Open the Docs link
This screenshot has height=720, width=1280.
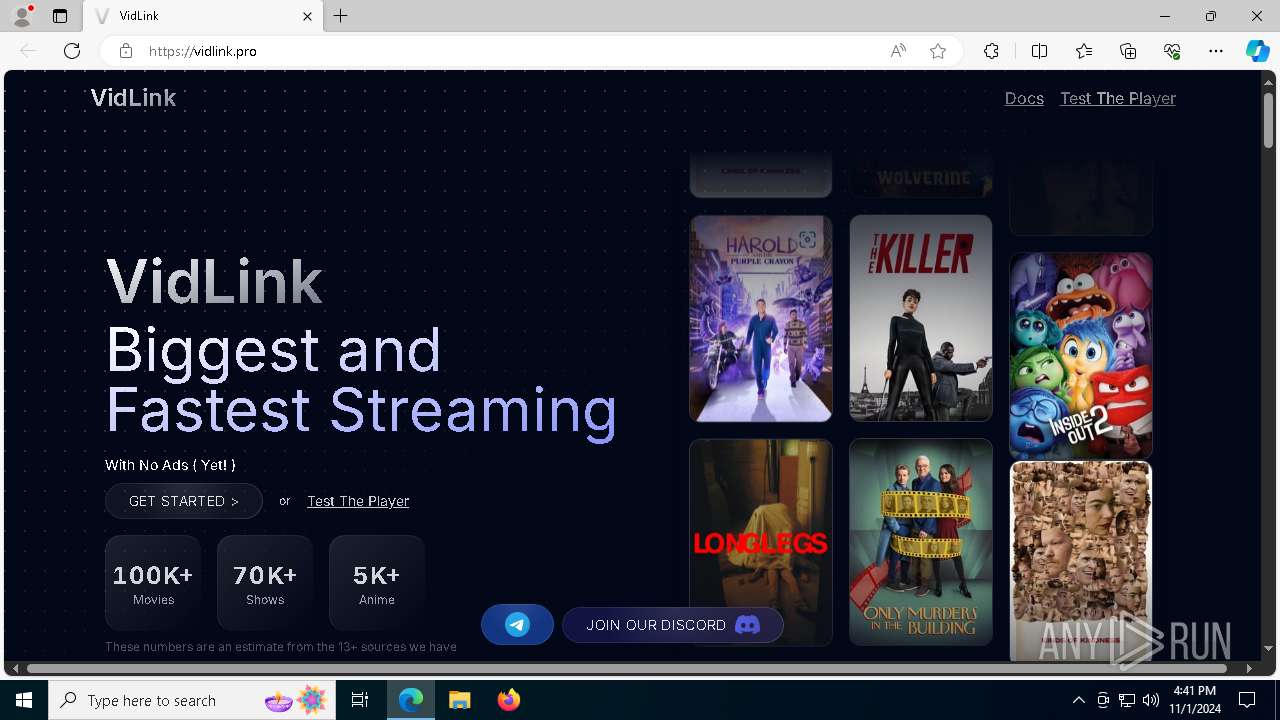tap(1024, 98)
